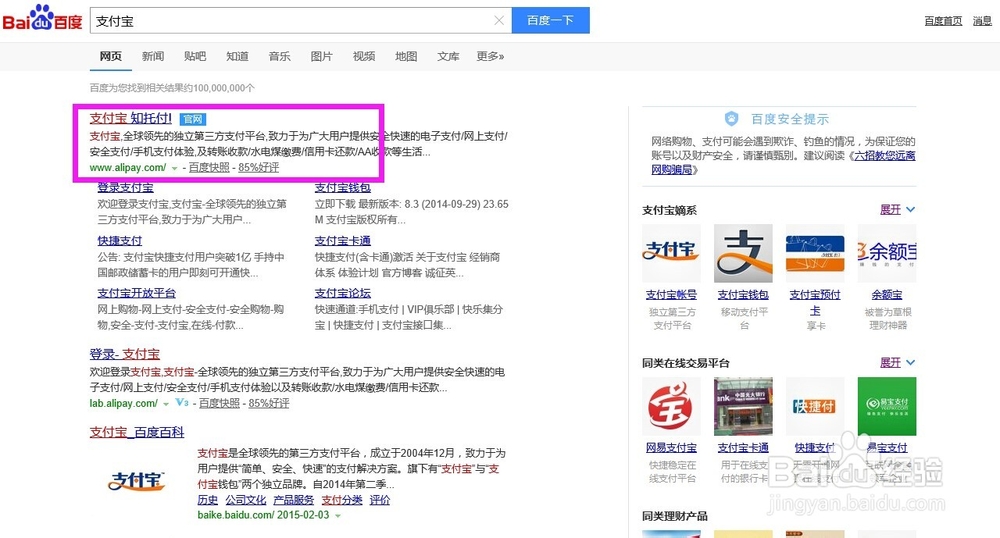
Task: Open the 公司文化 link in Baike result
Action: click(x=246, y=500)
